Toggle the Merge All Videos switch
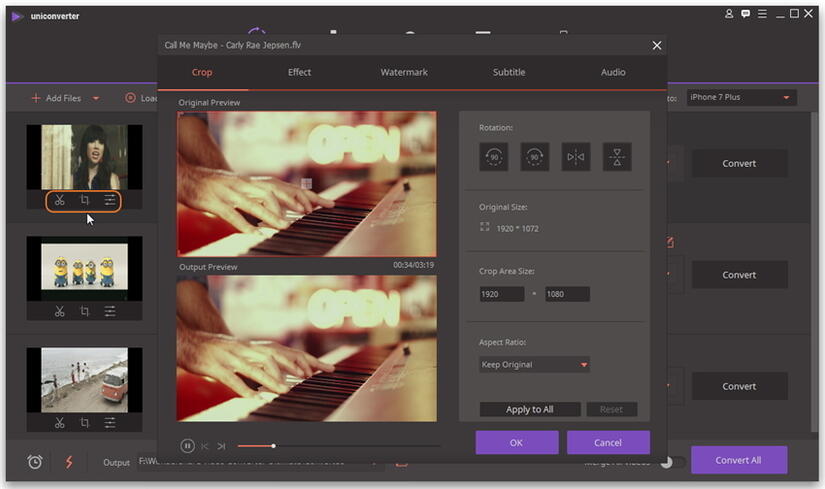The width and height of the screenshot is (825, 489). (673, 462)
